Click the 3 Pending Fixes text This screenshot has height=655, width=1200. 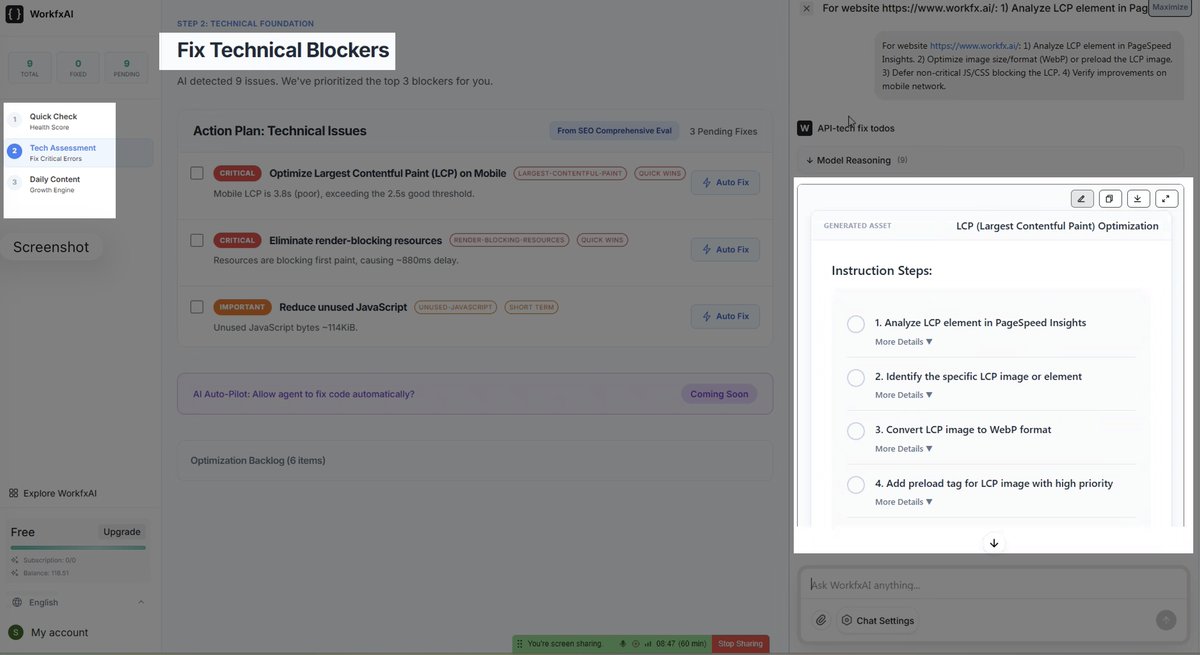click(x=723, y=131)
